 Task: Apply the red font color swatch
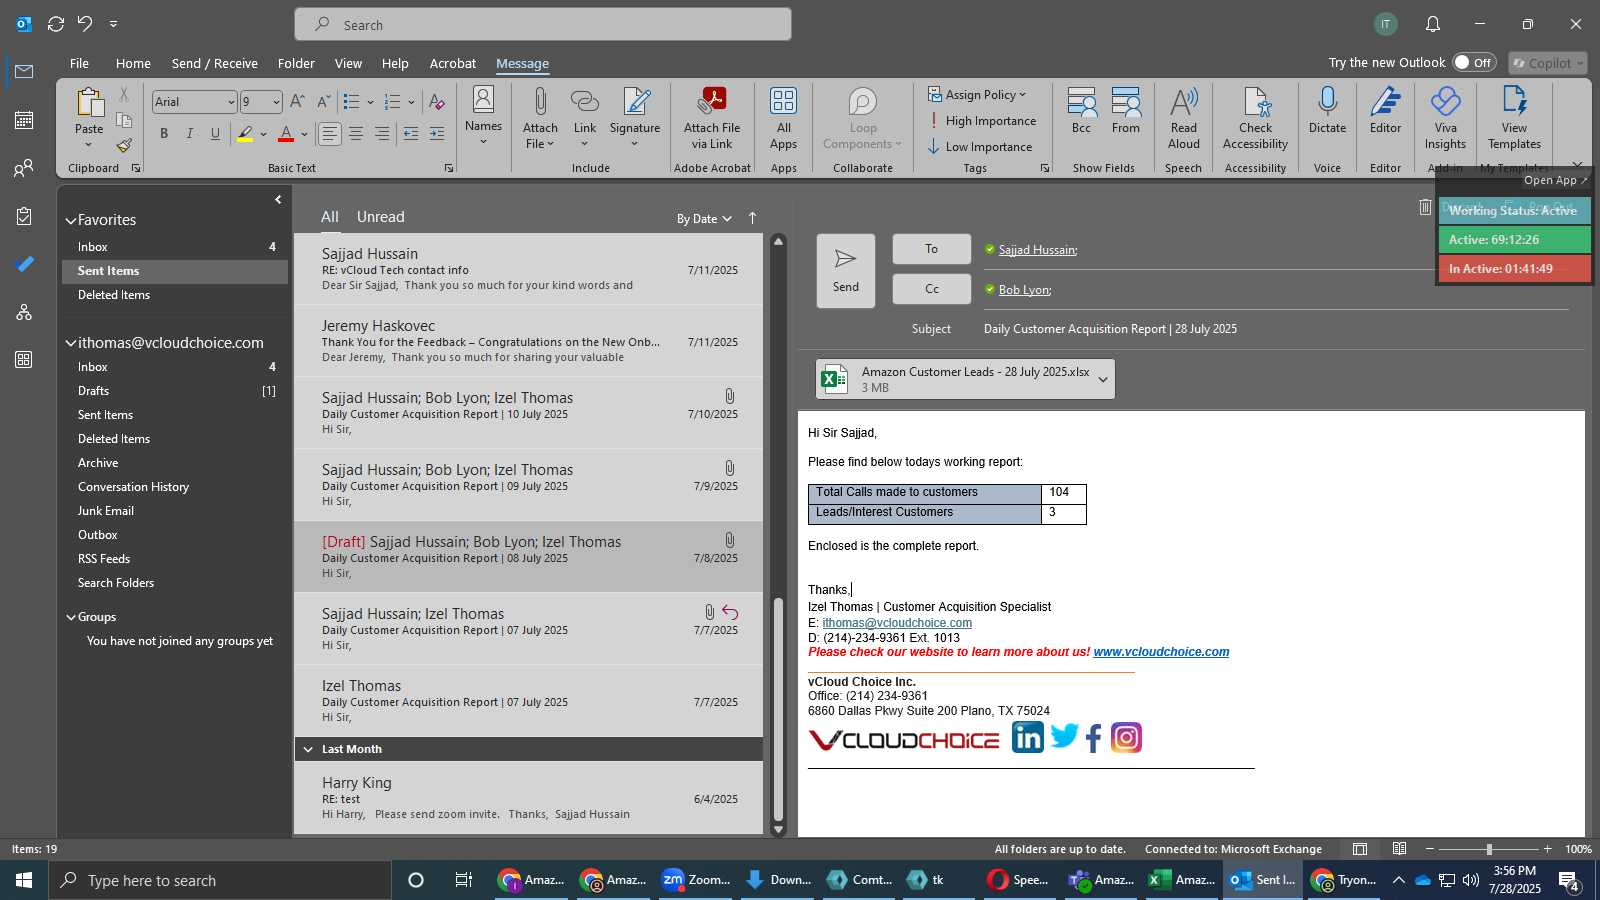(286, 133)
